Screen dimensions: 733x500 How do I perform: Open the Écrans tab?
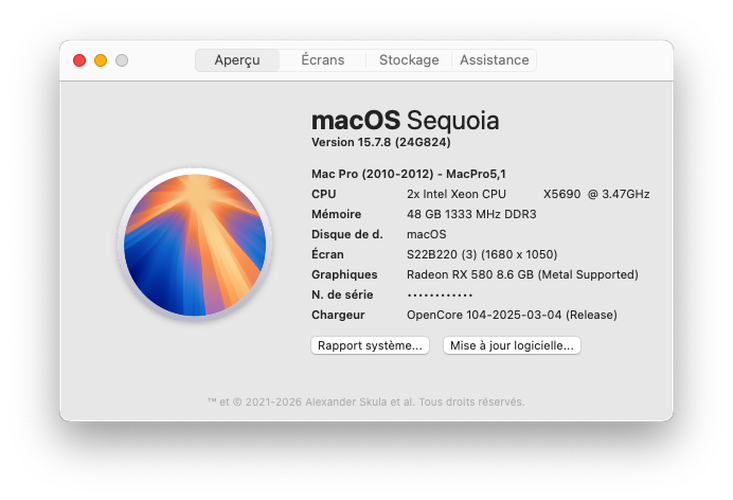tap(323, 60)
